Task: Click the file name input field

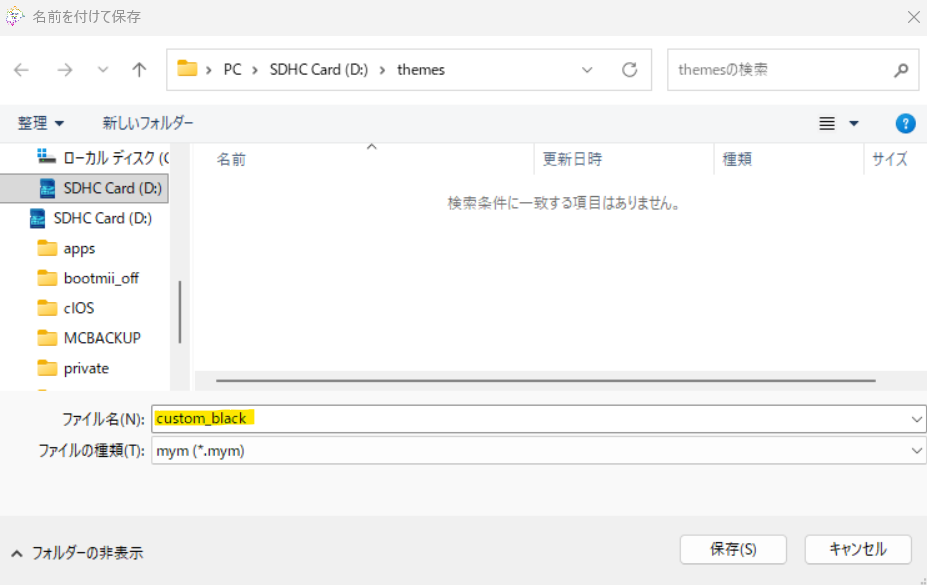Action: (530, 418)
